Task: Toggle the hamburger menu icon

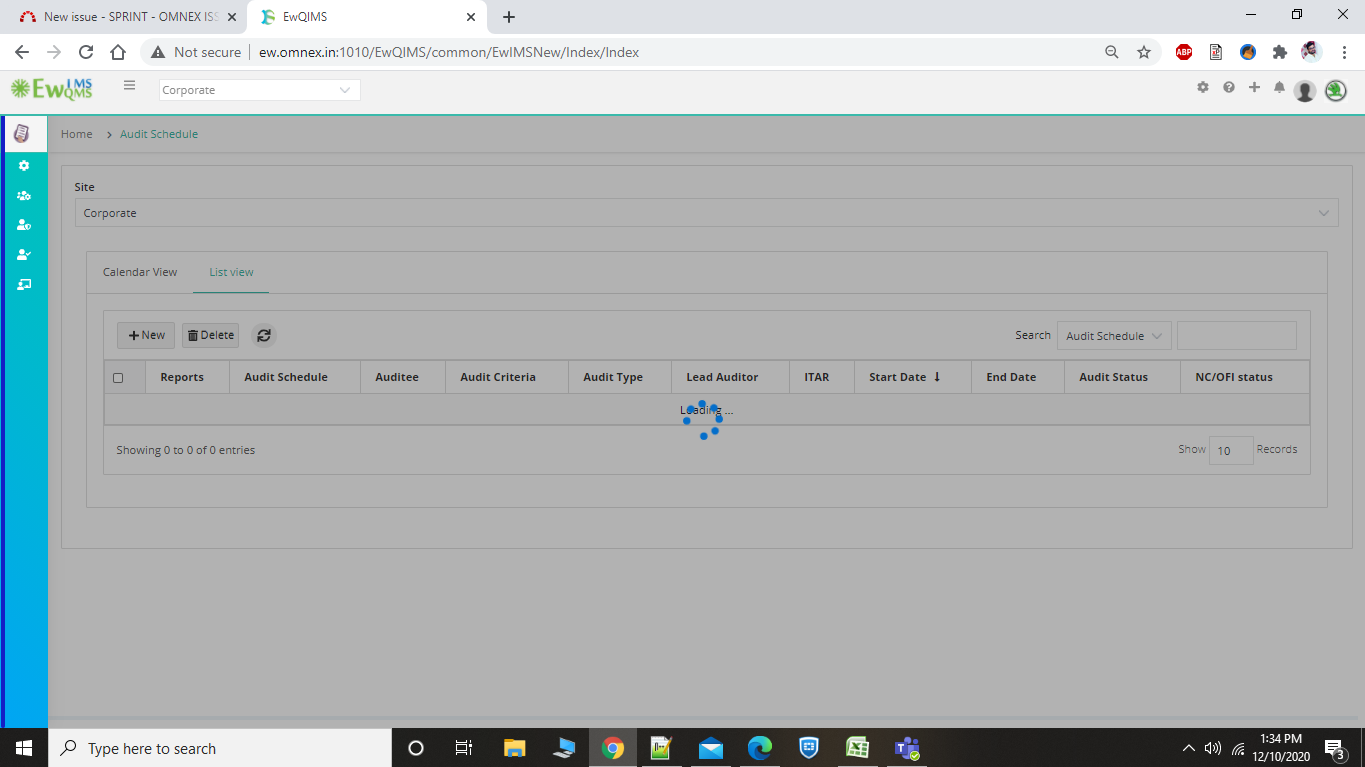Action: pos(129,86)
